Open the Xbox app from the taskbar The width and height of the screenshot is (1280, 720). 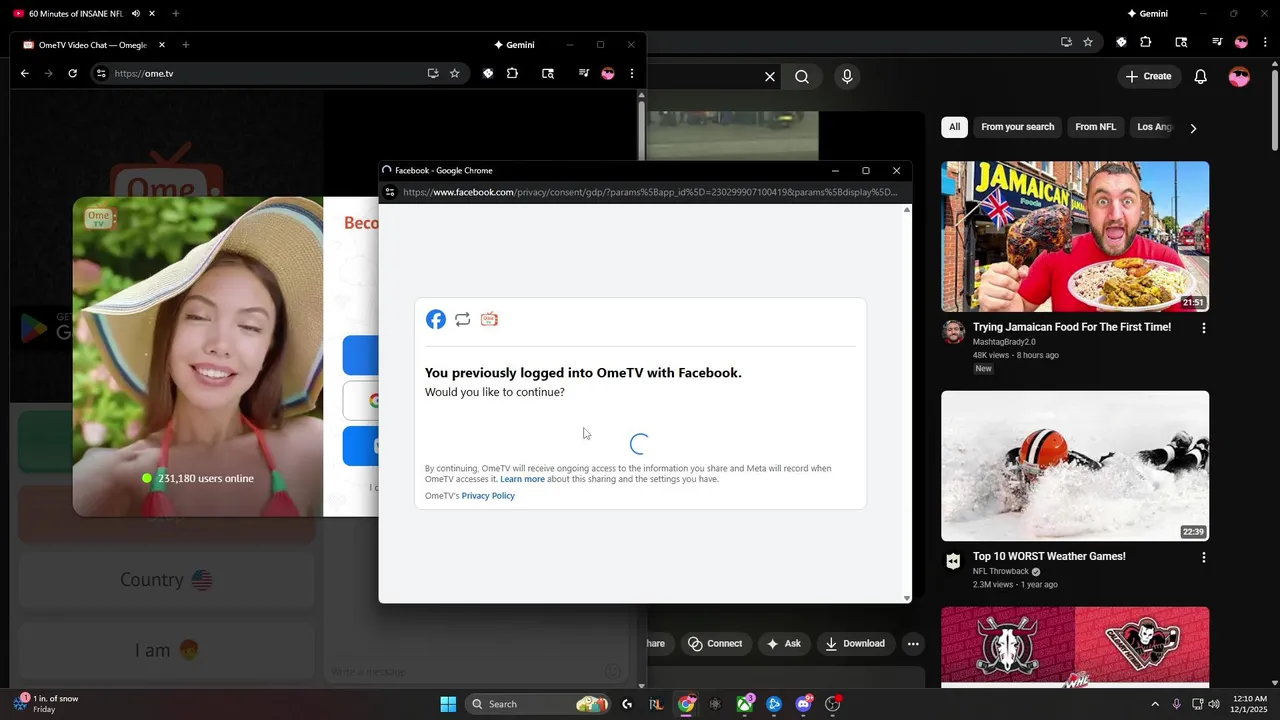[x=745, y=704]
